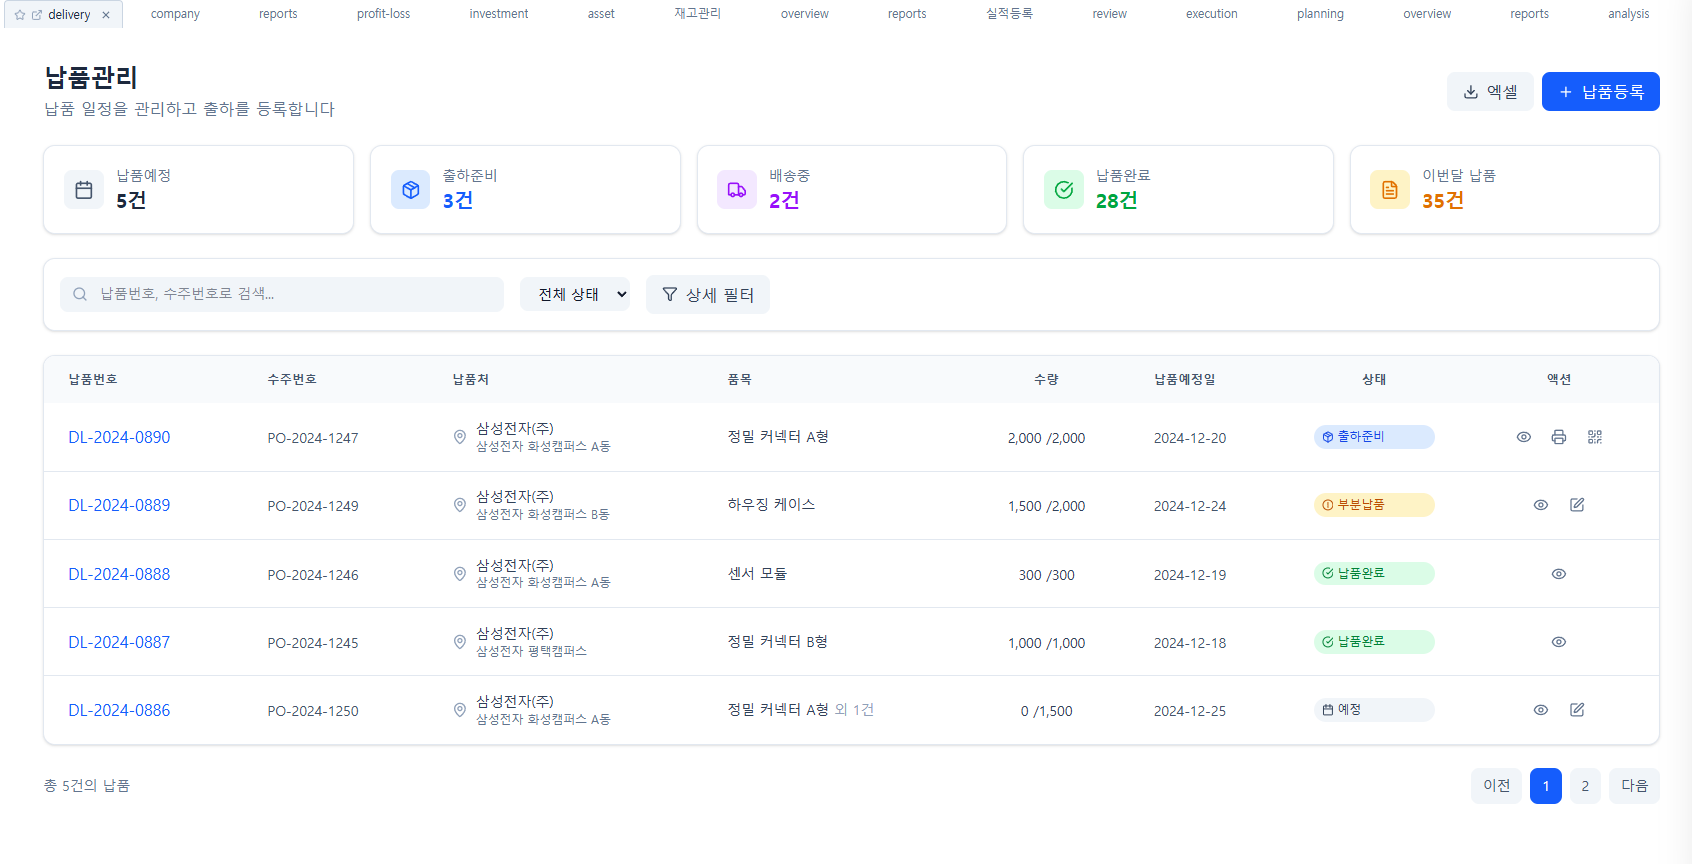This screenshot has width=1692, height=864.
Task: Click the calendar icon in 납품예정 card
Action: pyautogui.click(x=84, y=190)
